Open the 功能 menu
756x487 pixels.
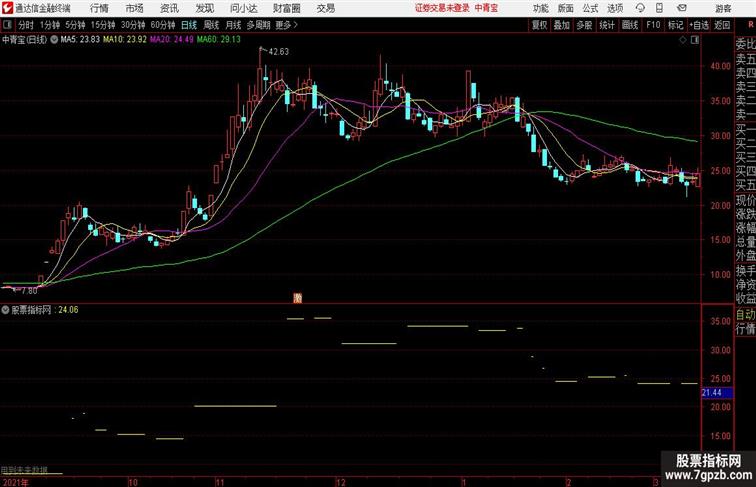point(540,8)
